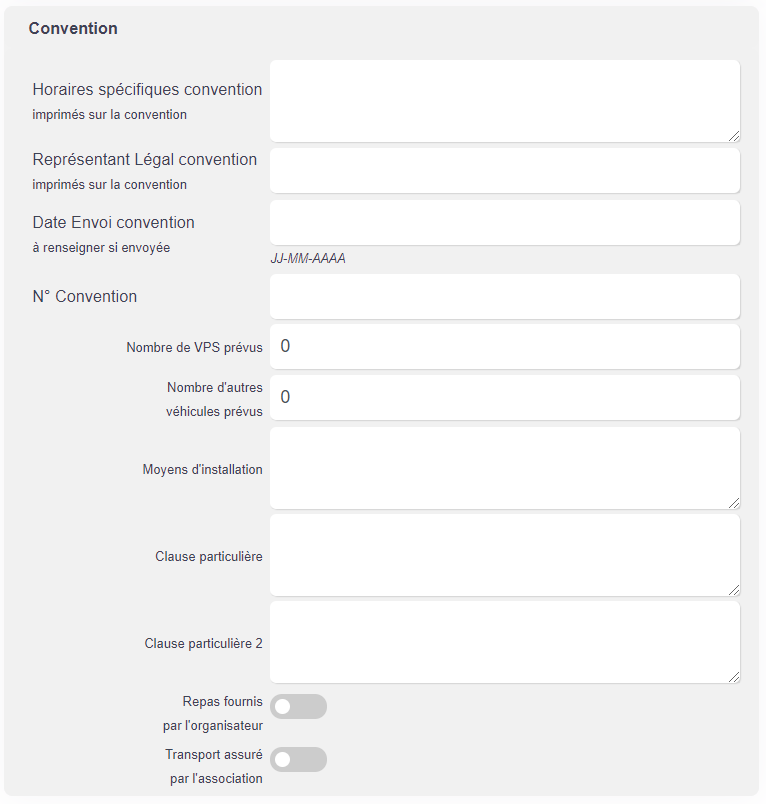Click the Clause particulière 2 text area

pyautogui.click(x=505, y=642)
